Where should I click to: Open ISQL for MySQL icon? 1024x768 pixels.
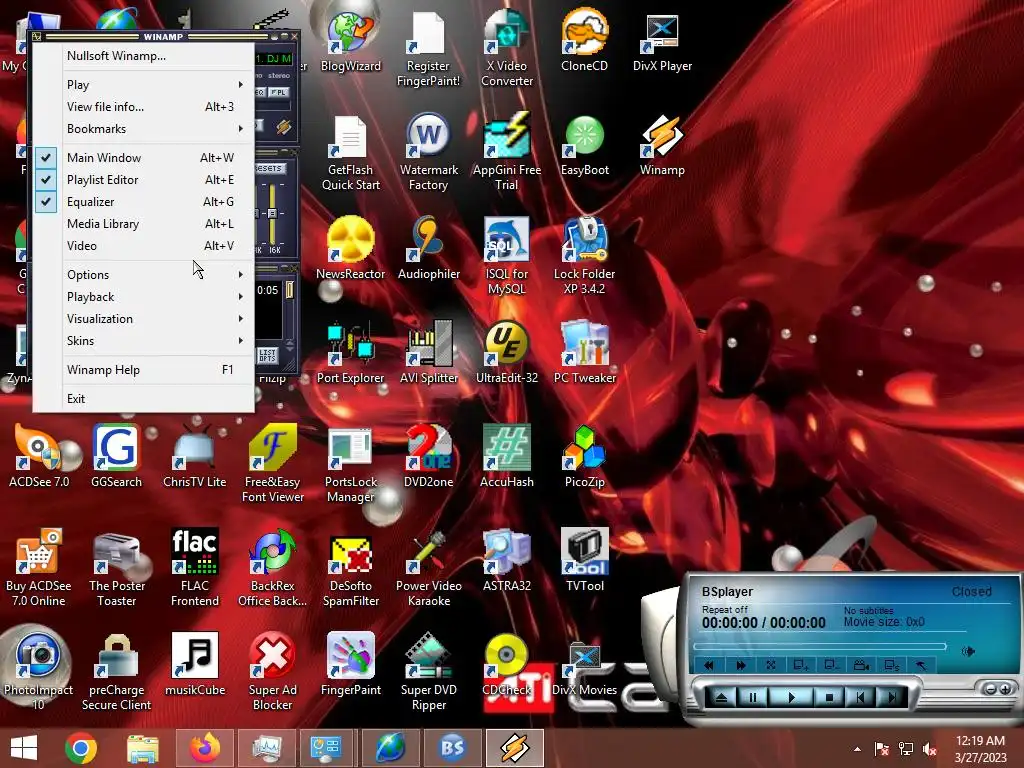point(507,257)
